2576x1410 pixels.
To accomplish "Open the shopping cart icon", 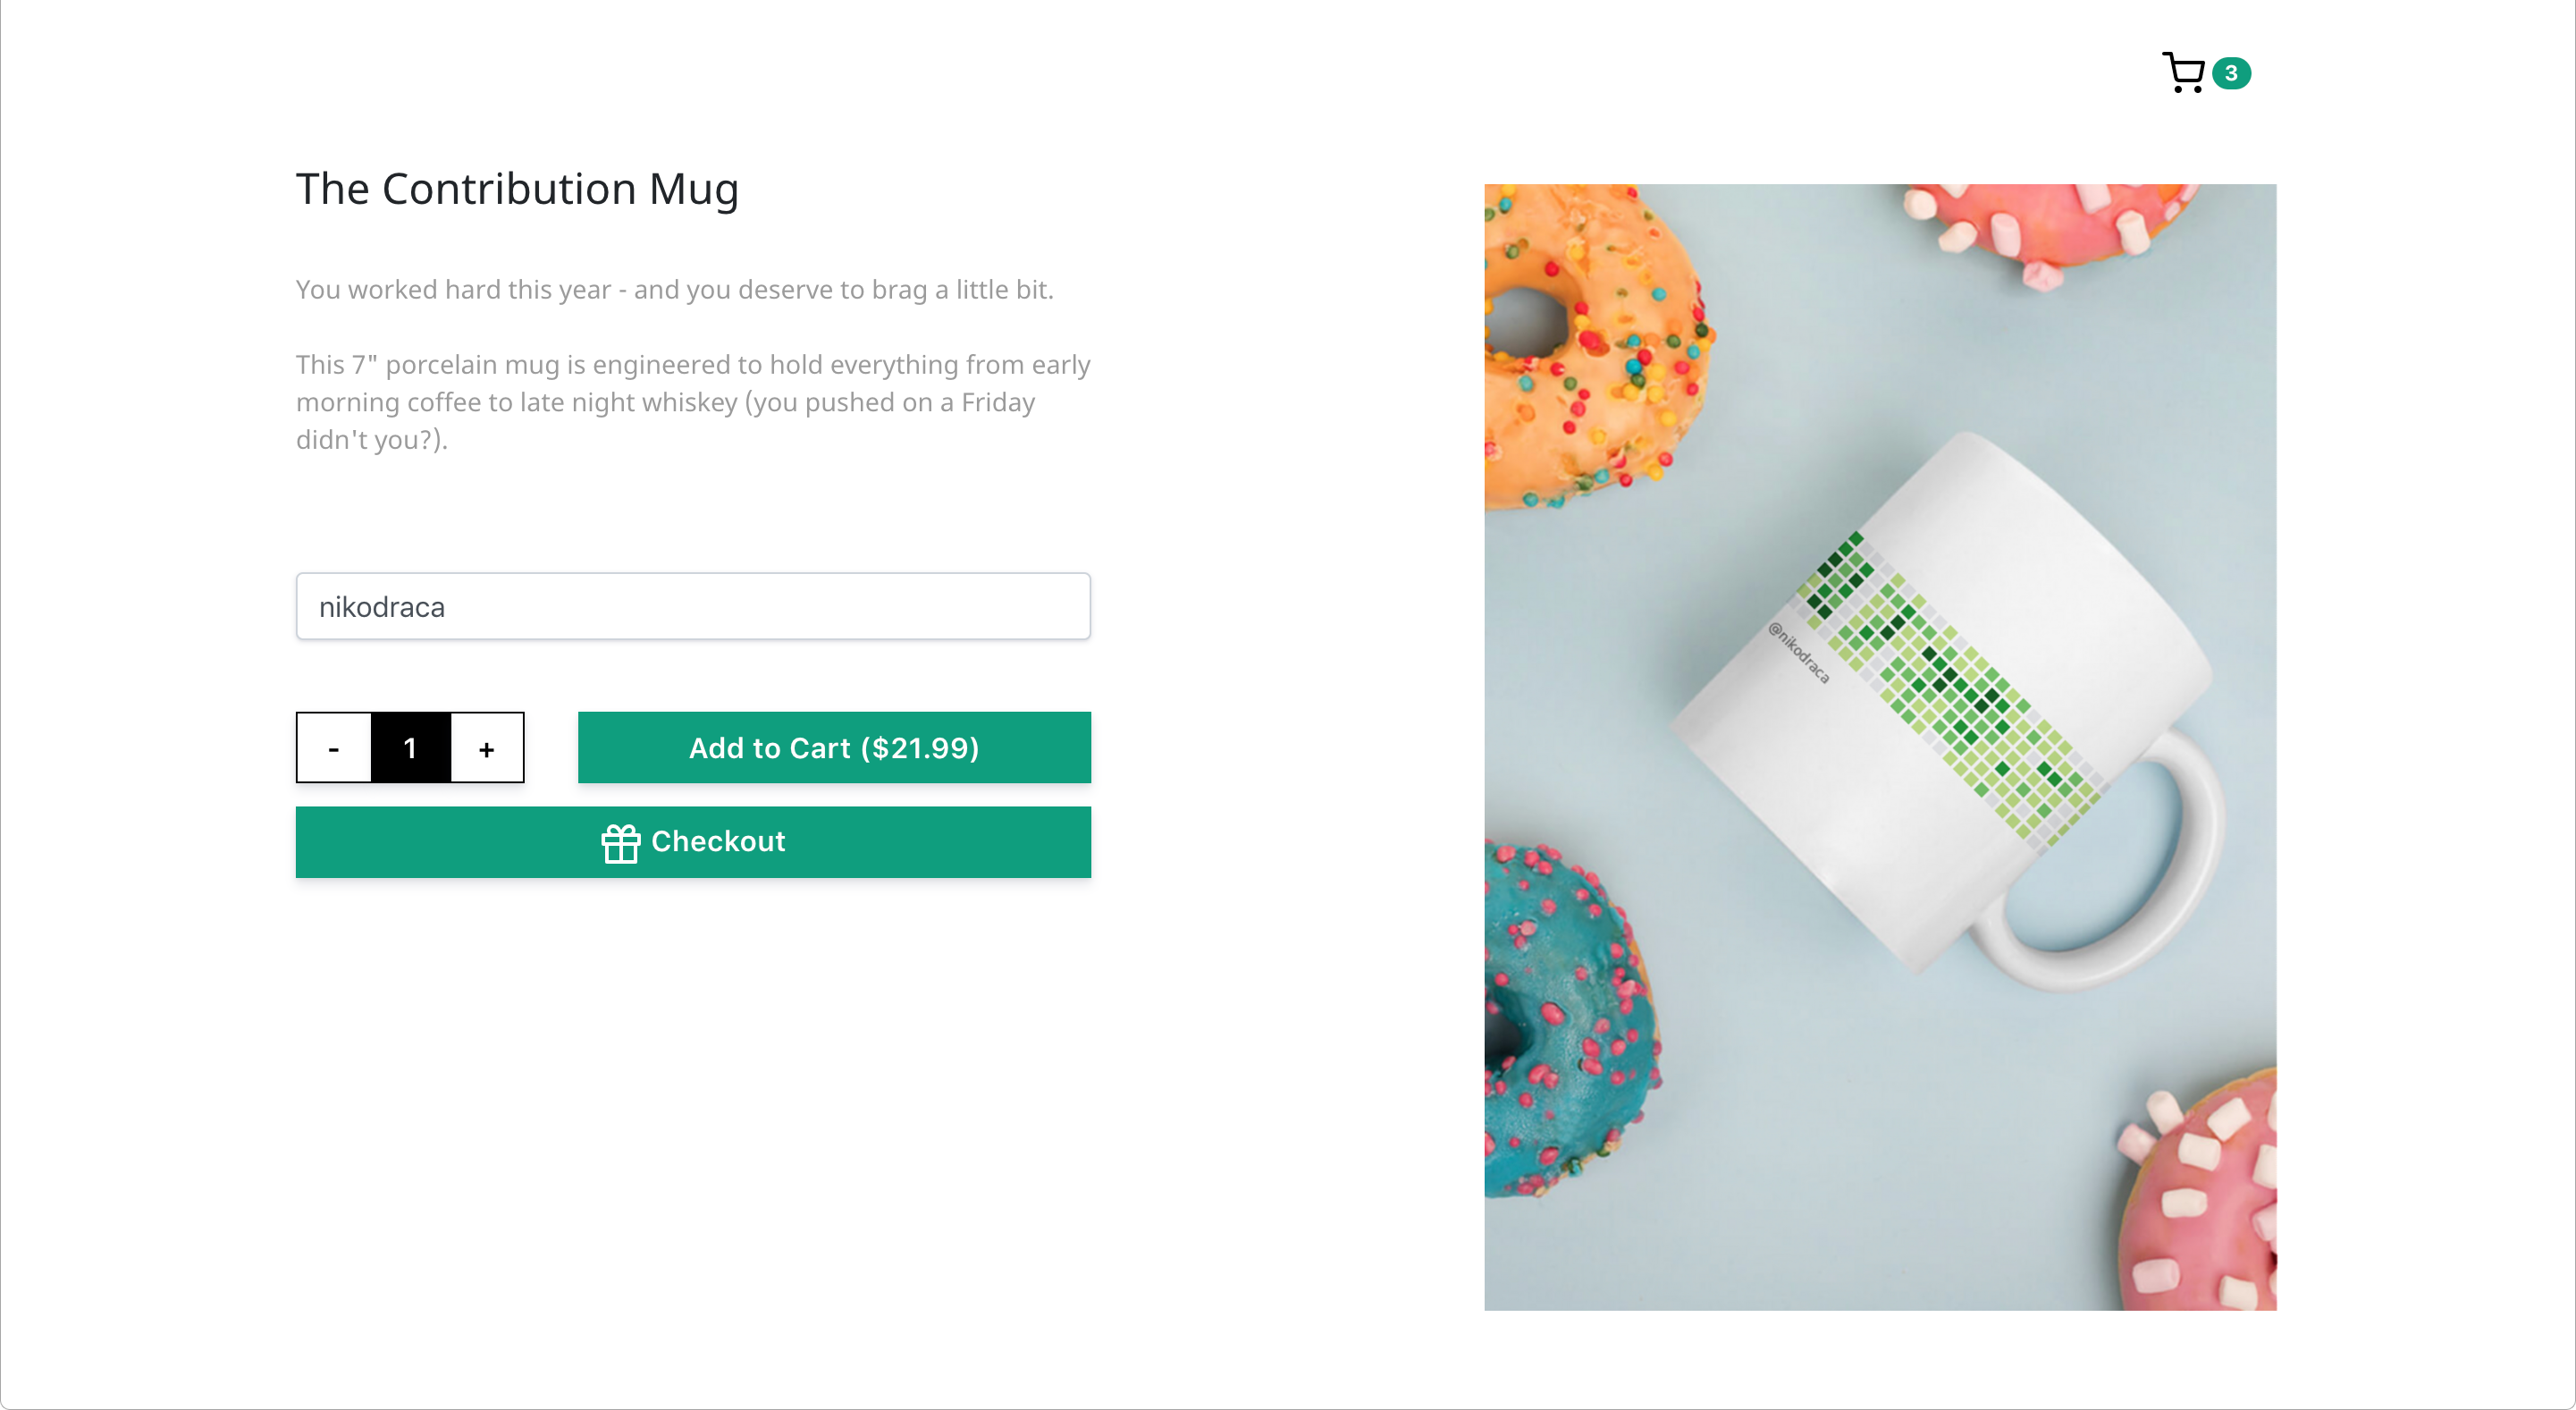I will coord(2183,73).
